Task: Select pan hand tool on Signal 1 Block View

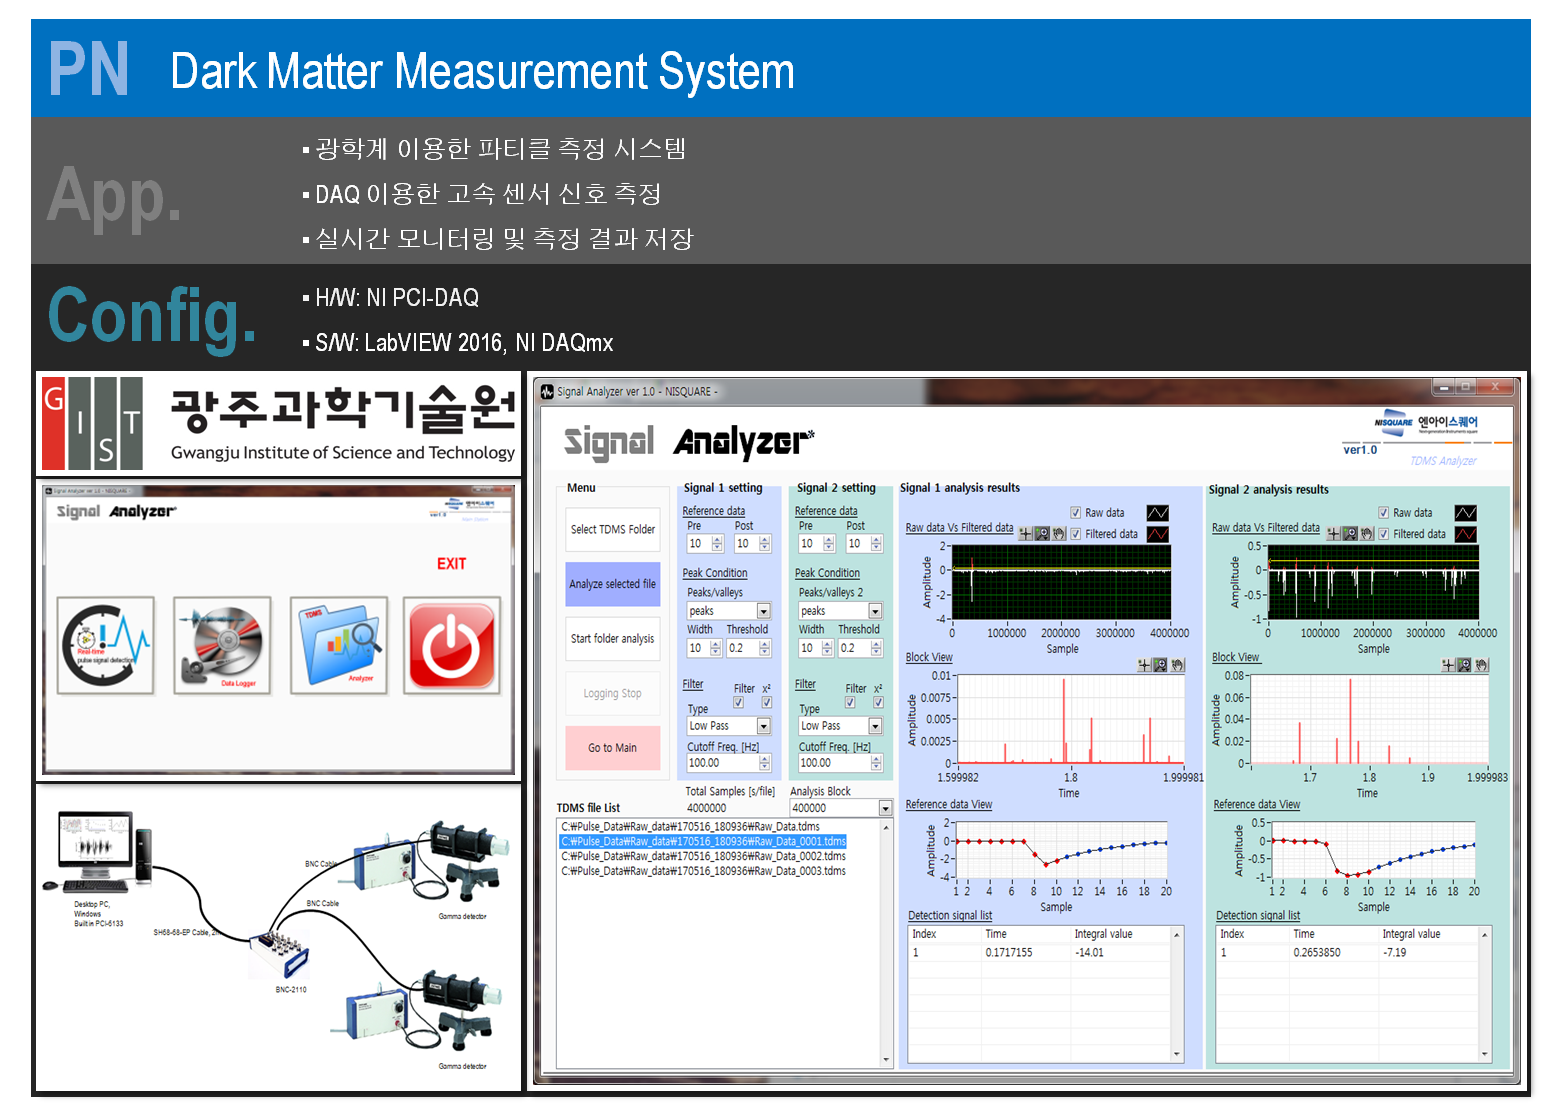Action: tap(1177, 665)
